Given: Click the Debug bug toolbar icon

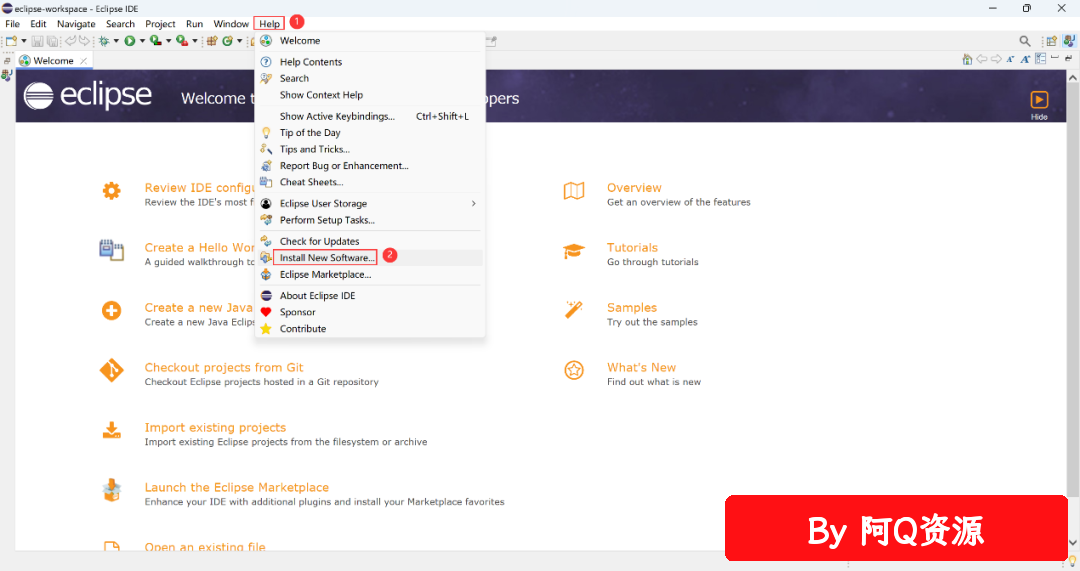Looking at the screenshot, I should (x=104, y=41).
